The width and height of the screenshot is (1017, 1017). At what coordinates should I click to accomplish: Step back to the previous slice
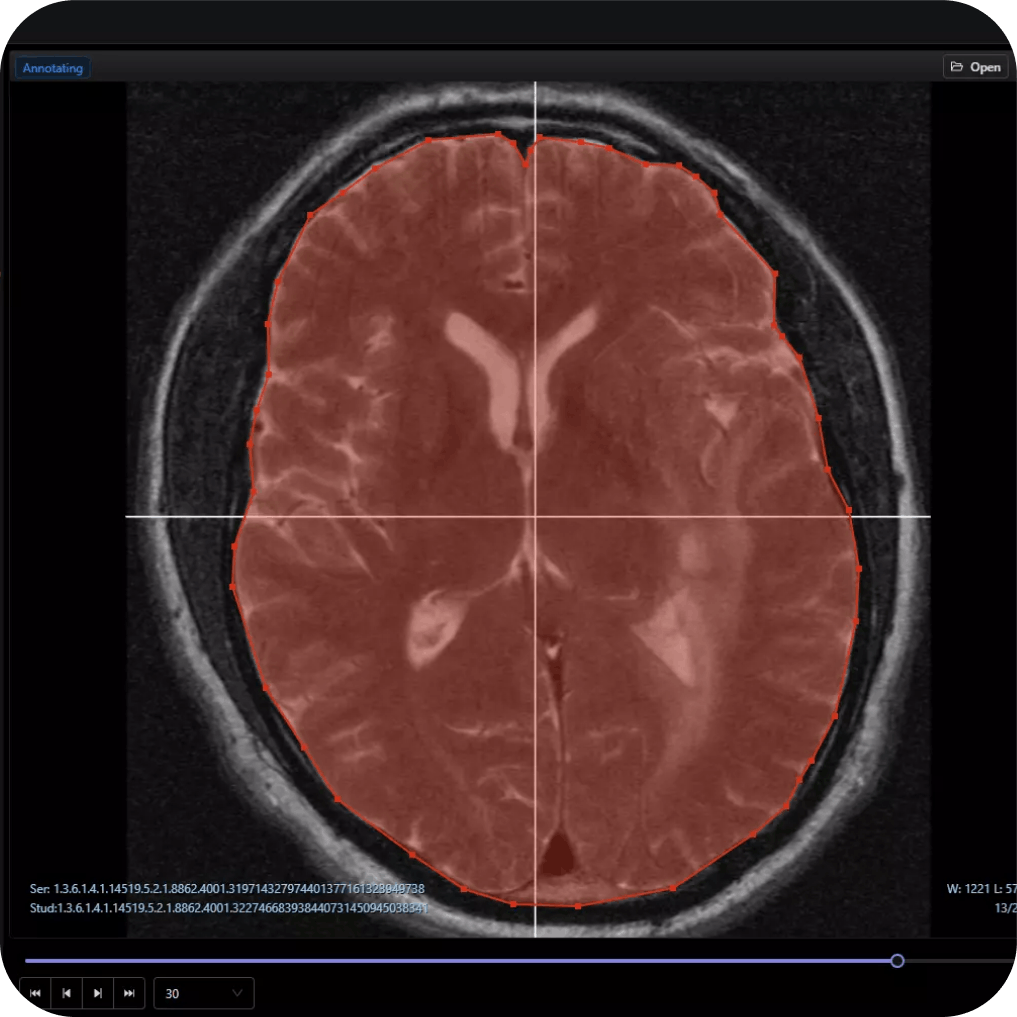pos(66,993)
